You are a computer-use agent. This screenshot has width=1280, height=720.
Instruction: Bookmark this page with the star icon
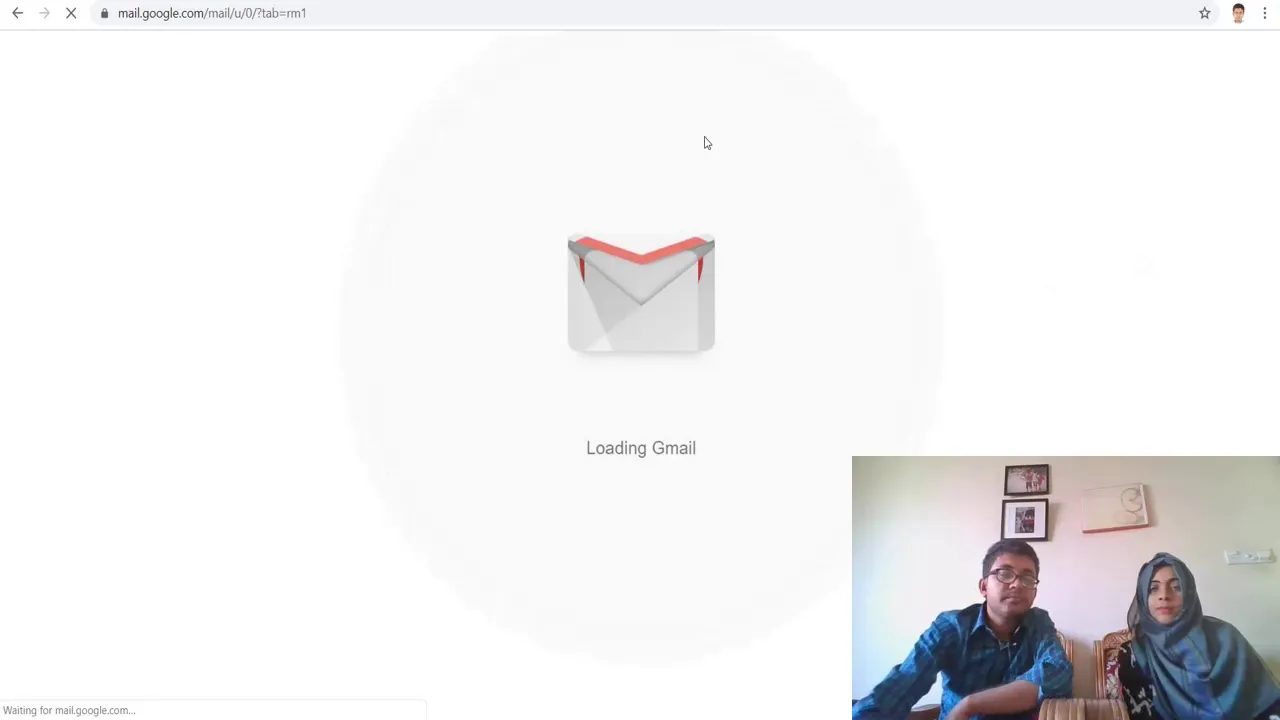click(1205, 13)
